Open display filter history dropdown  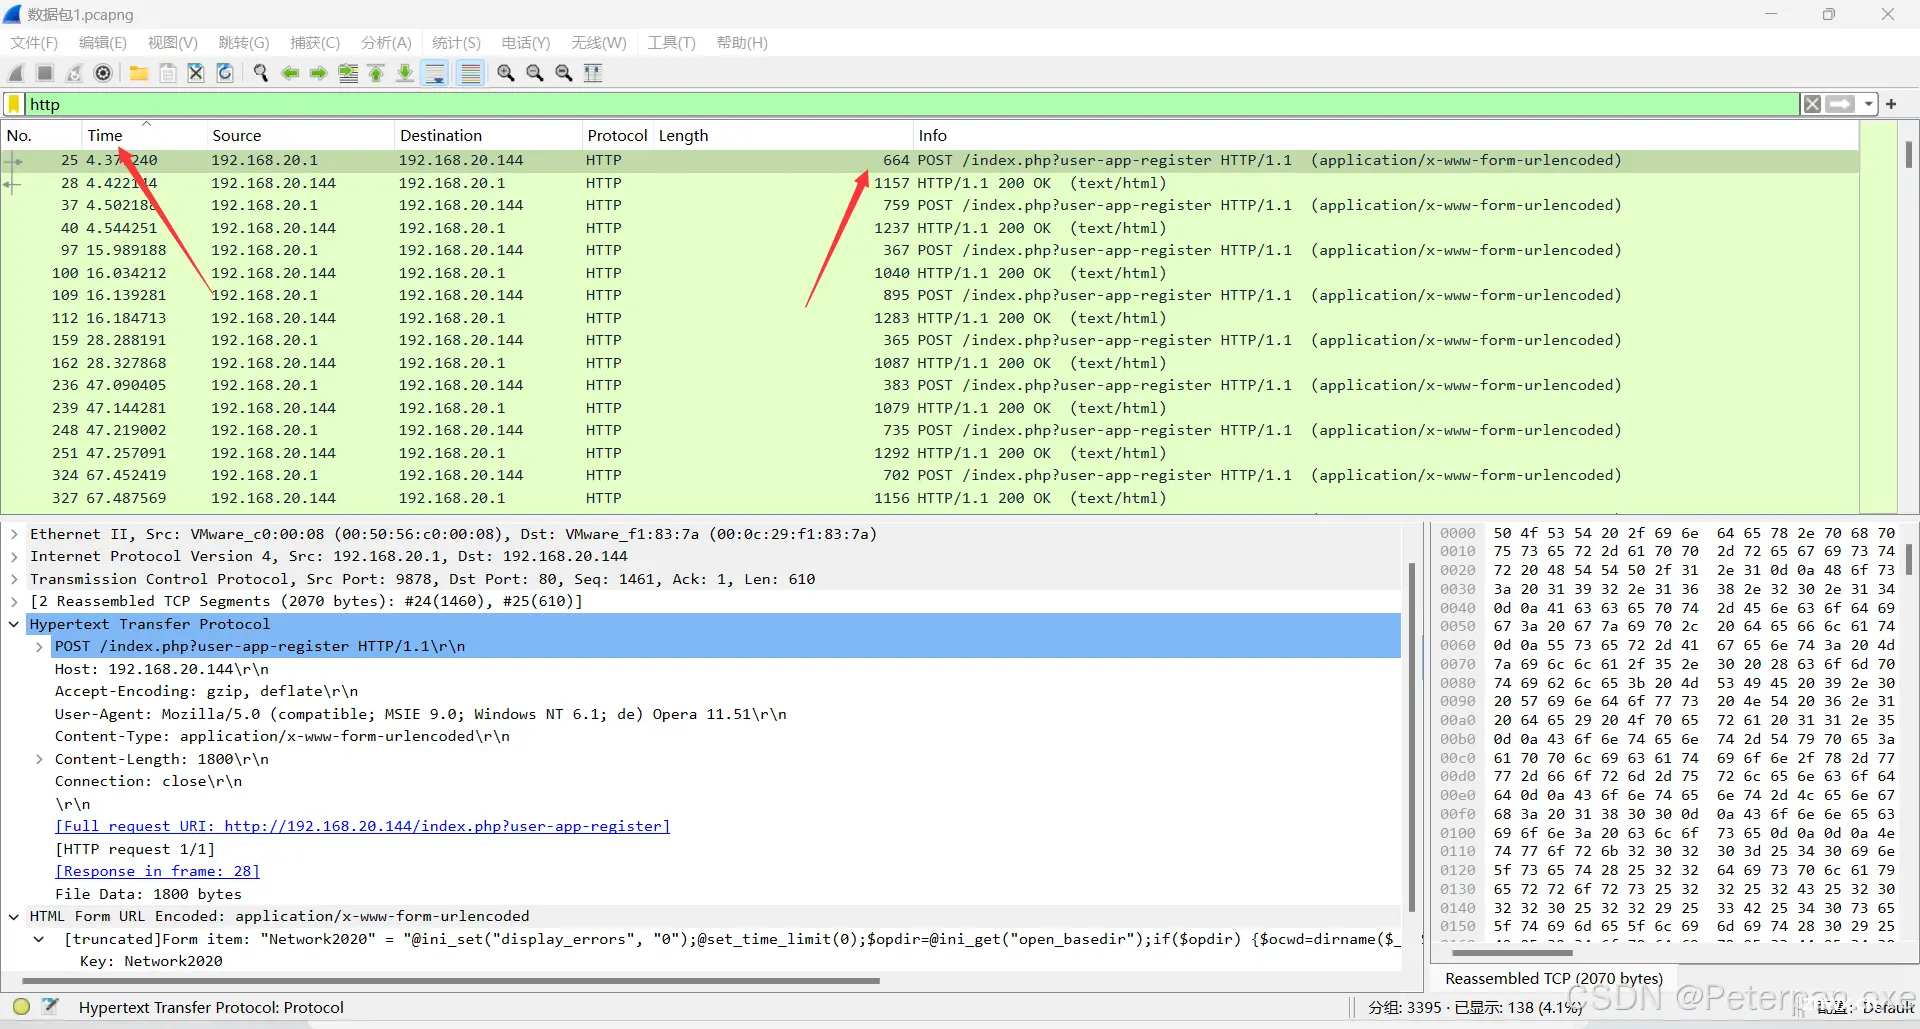1868,104
